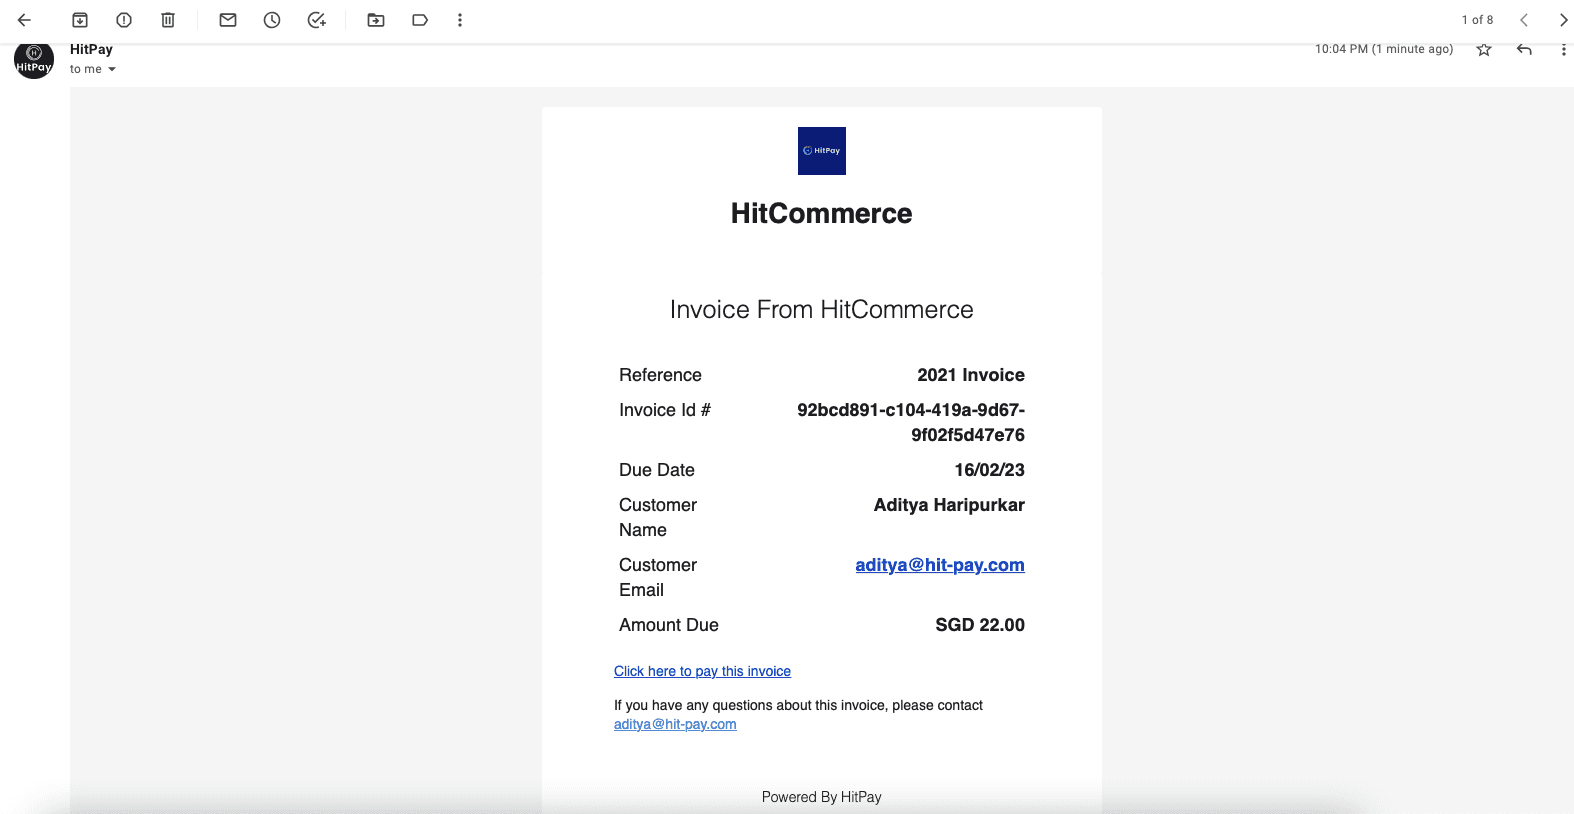Screen dimensions: 1574x814
Task: Mark the email as unread
Action: [x=228, y=20]
